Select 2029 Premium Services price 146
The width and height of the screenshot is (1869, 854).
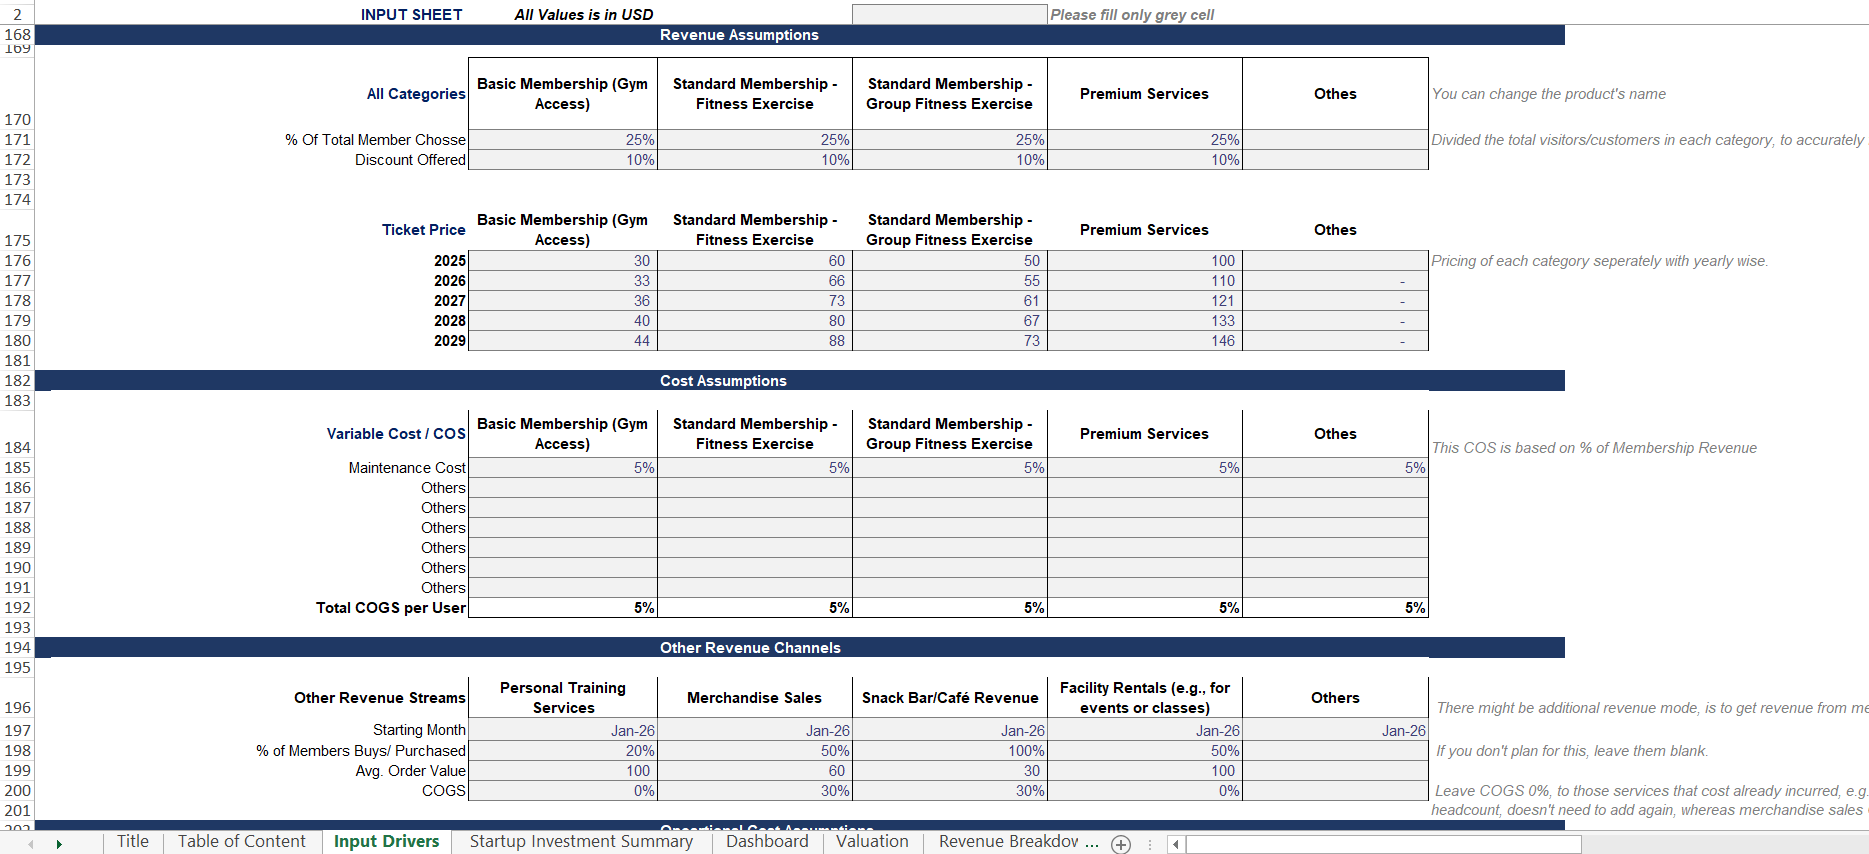1145,341
